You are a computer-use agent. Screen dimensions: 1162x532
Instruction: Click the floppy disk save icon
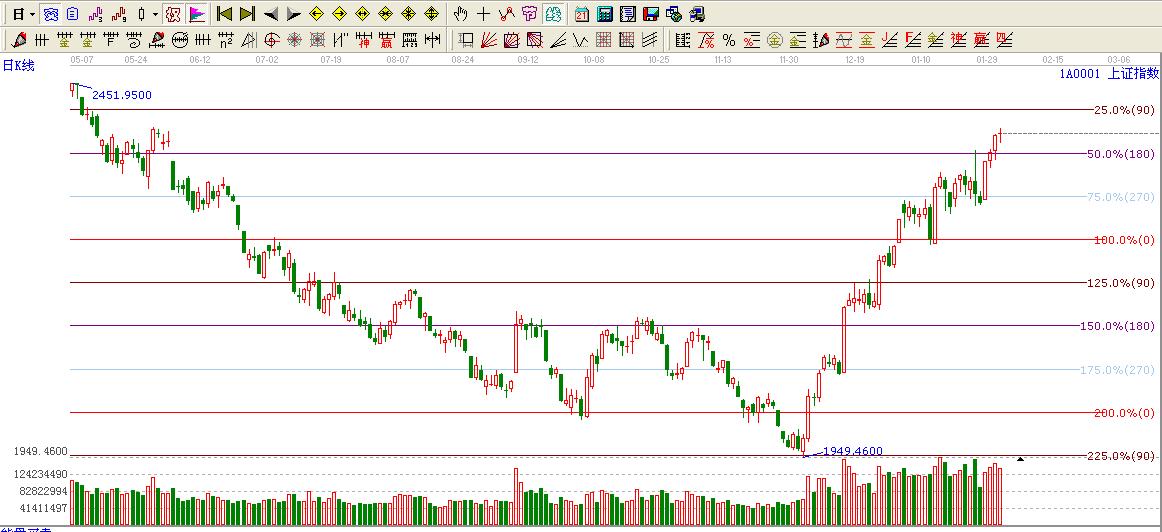pos(650,14)
